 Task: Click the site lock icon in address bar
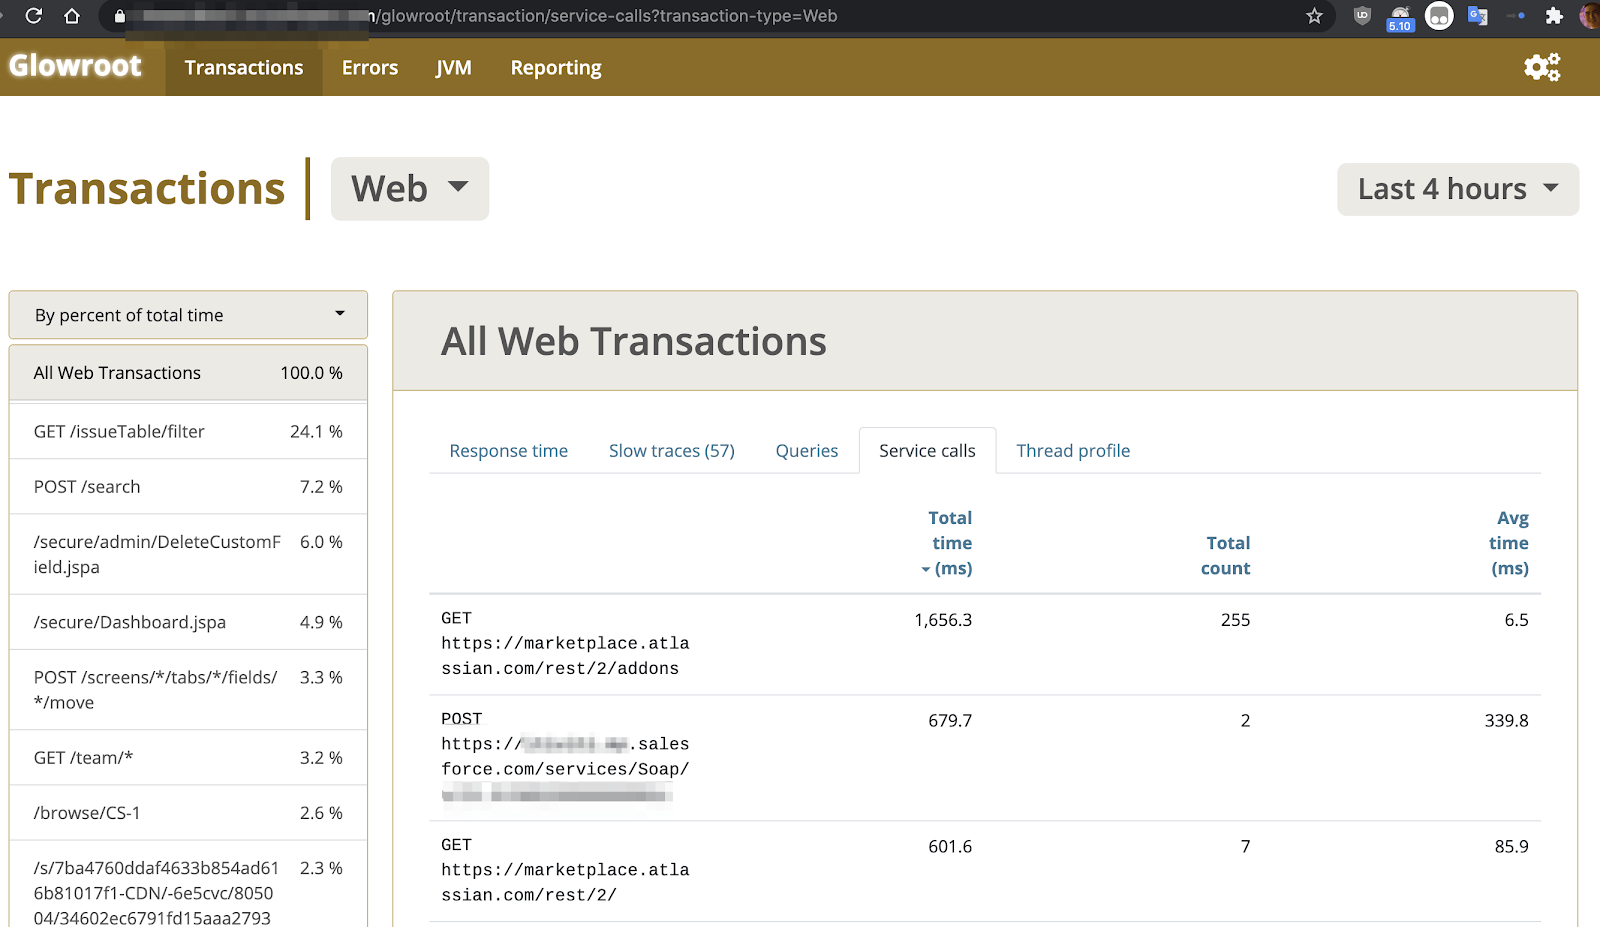coord(120,16)
